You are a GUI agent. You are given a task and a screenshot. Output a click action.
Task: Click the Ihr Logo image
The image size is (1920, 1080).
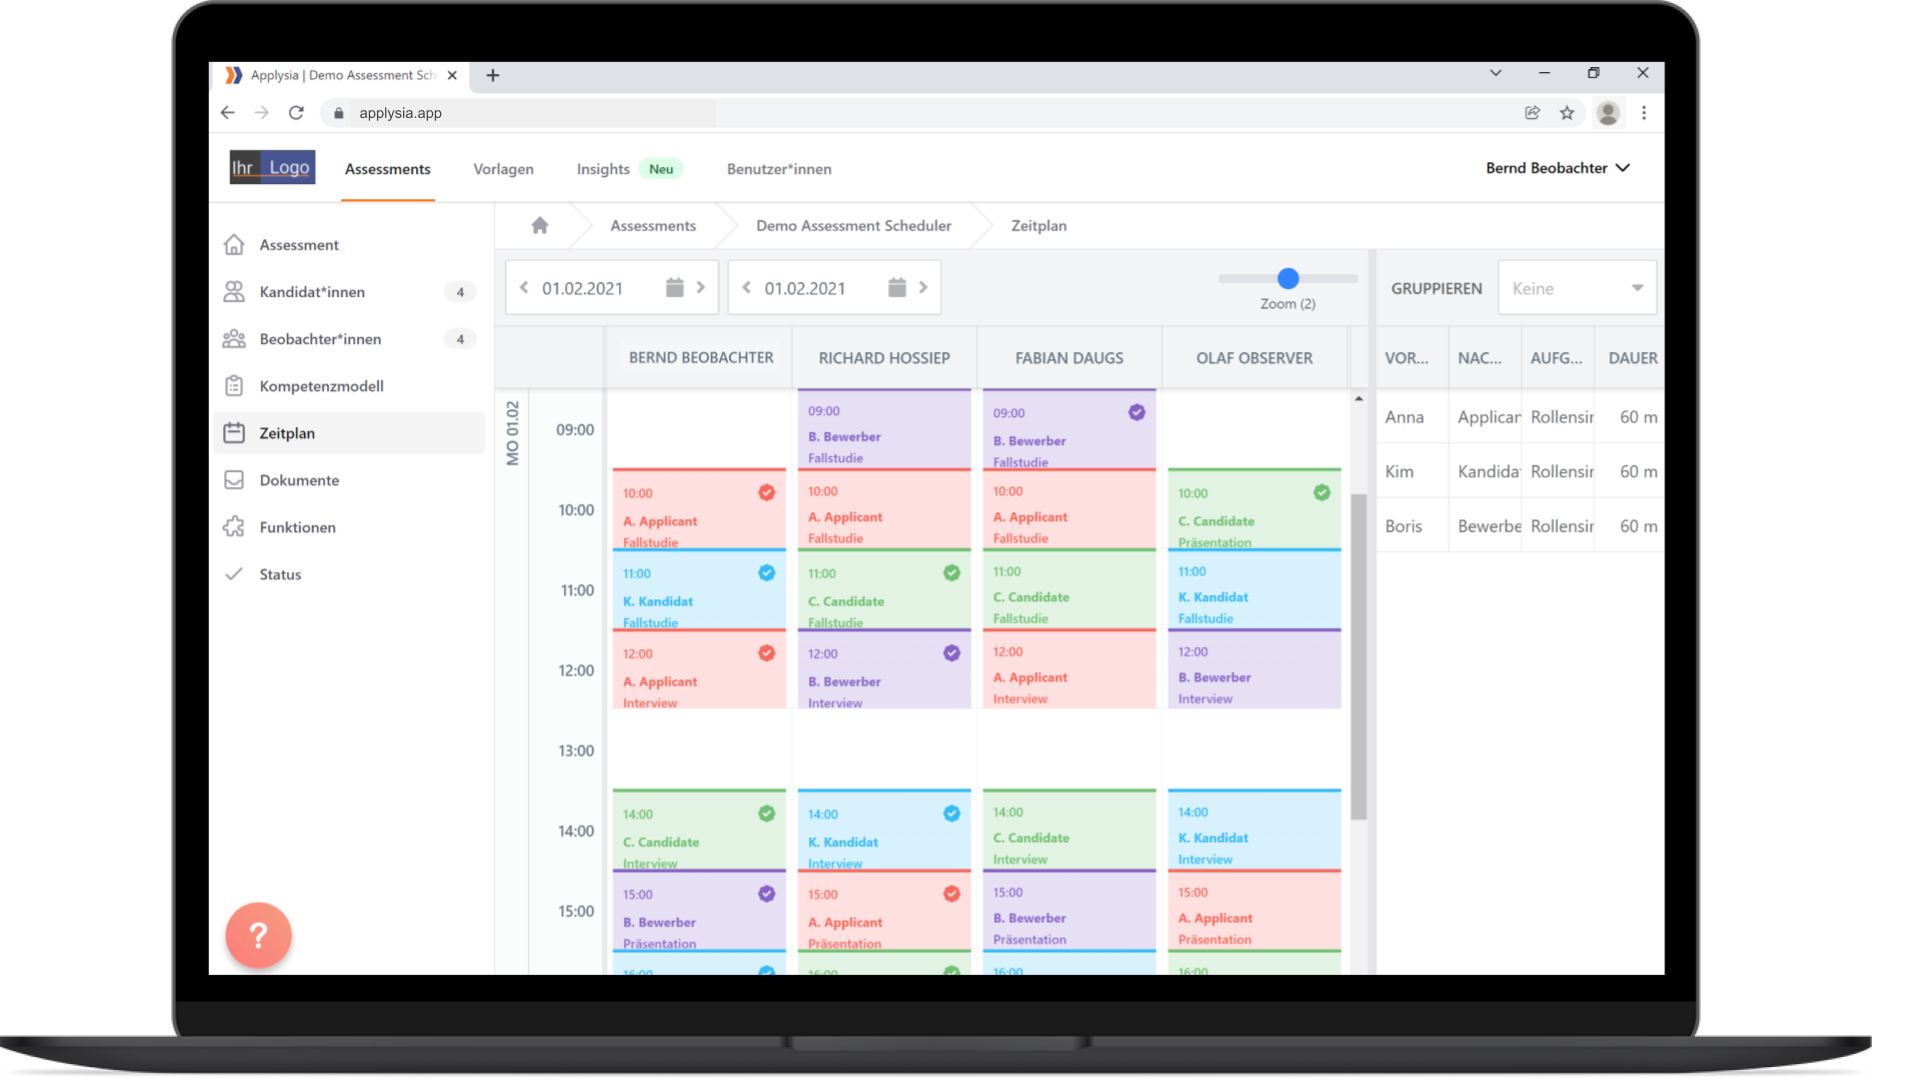point(272,167)
